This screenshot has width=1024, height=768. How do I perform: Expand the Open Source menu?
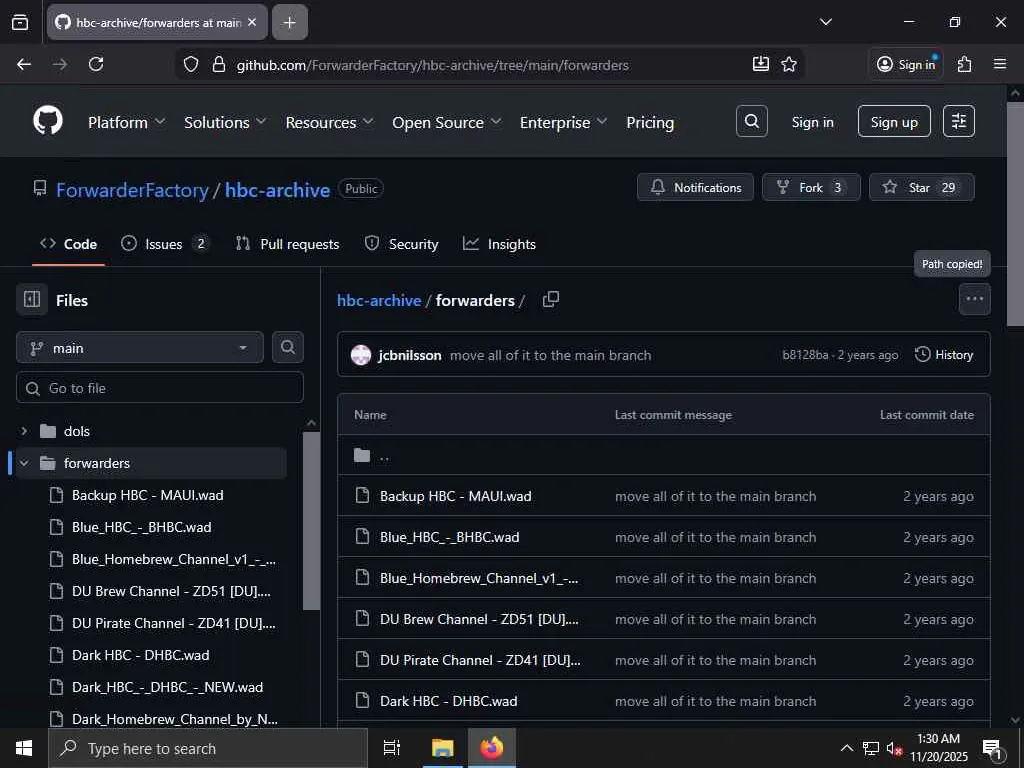[x=447, y=122]
